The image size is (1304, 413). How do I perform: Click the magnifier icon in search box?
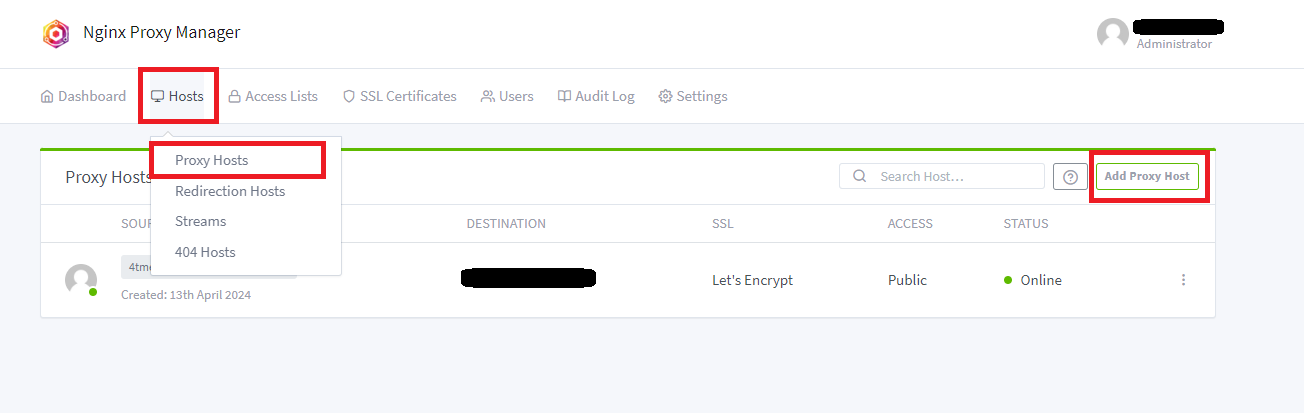pyautogui.click(x=859, y=176)
